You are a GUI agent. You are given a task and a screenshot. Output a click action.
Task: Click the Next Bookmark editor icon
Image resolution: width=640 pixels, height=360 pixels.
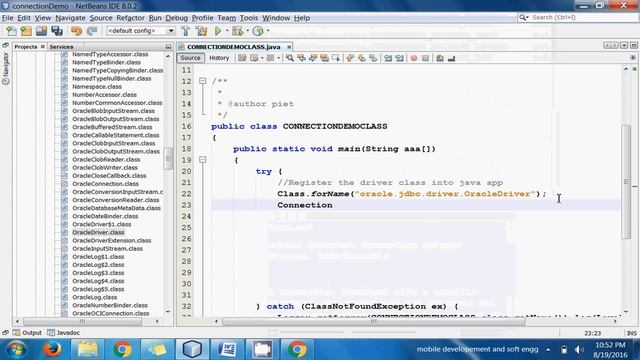(362, 58)
